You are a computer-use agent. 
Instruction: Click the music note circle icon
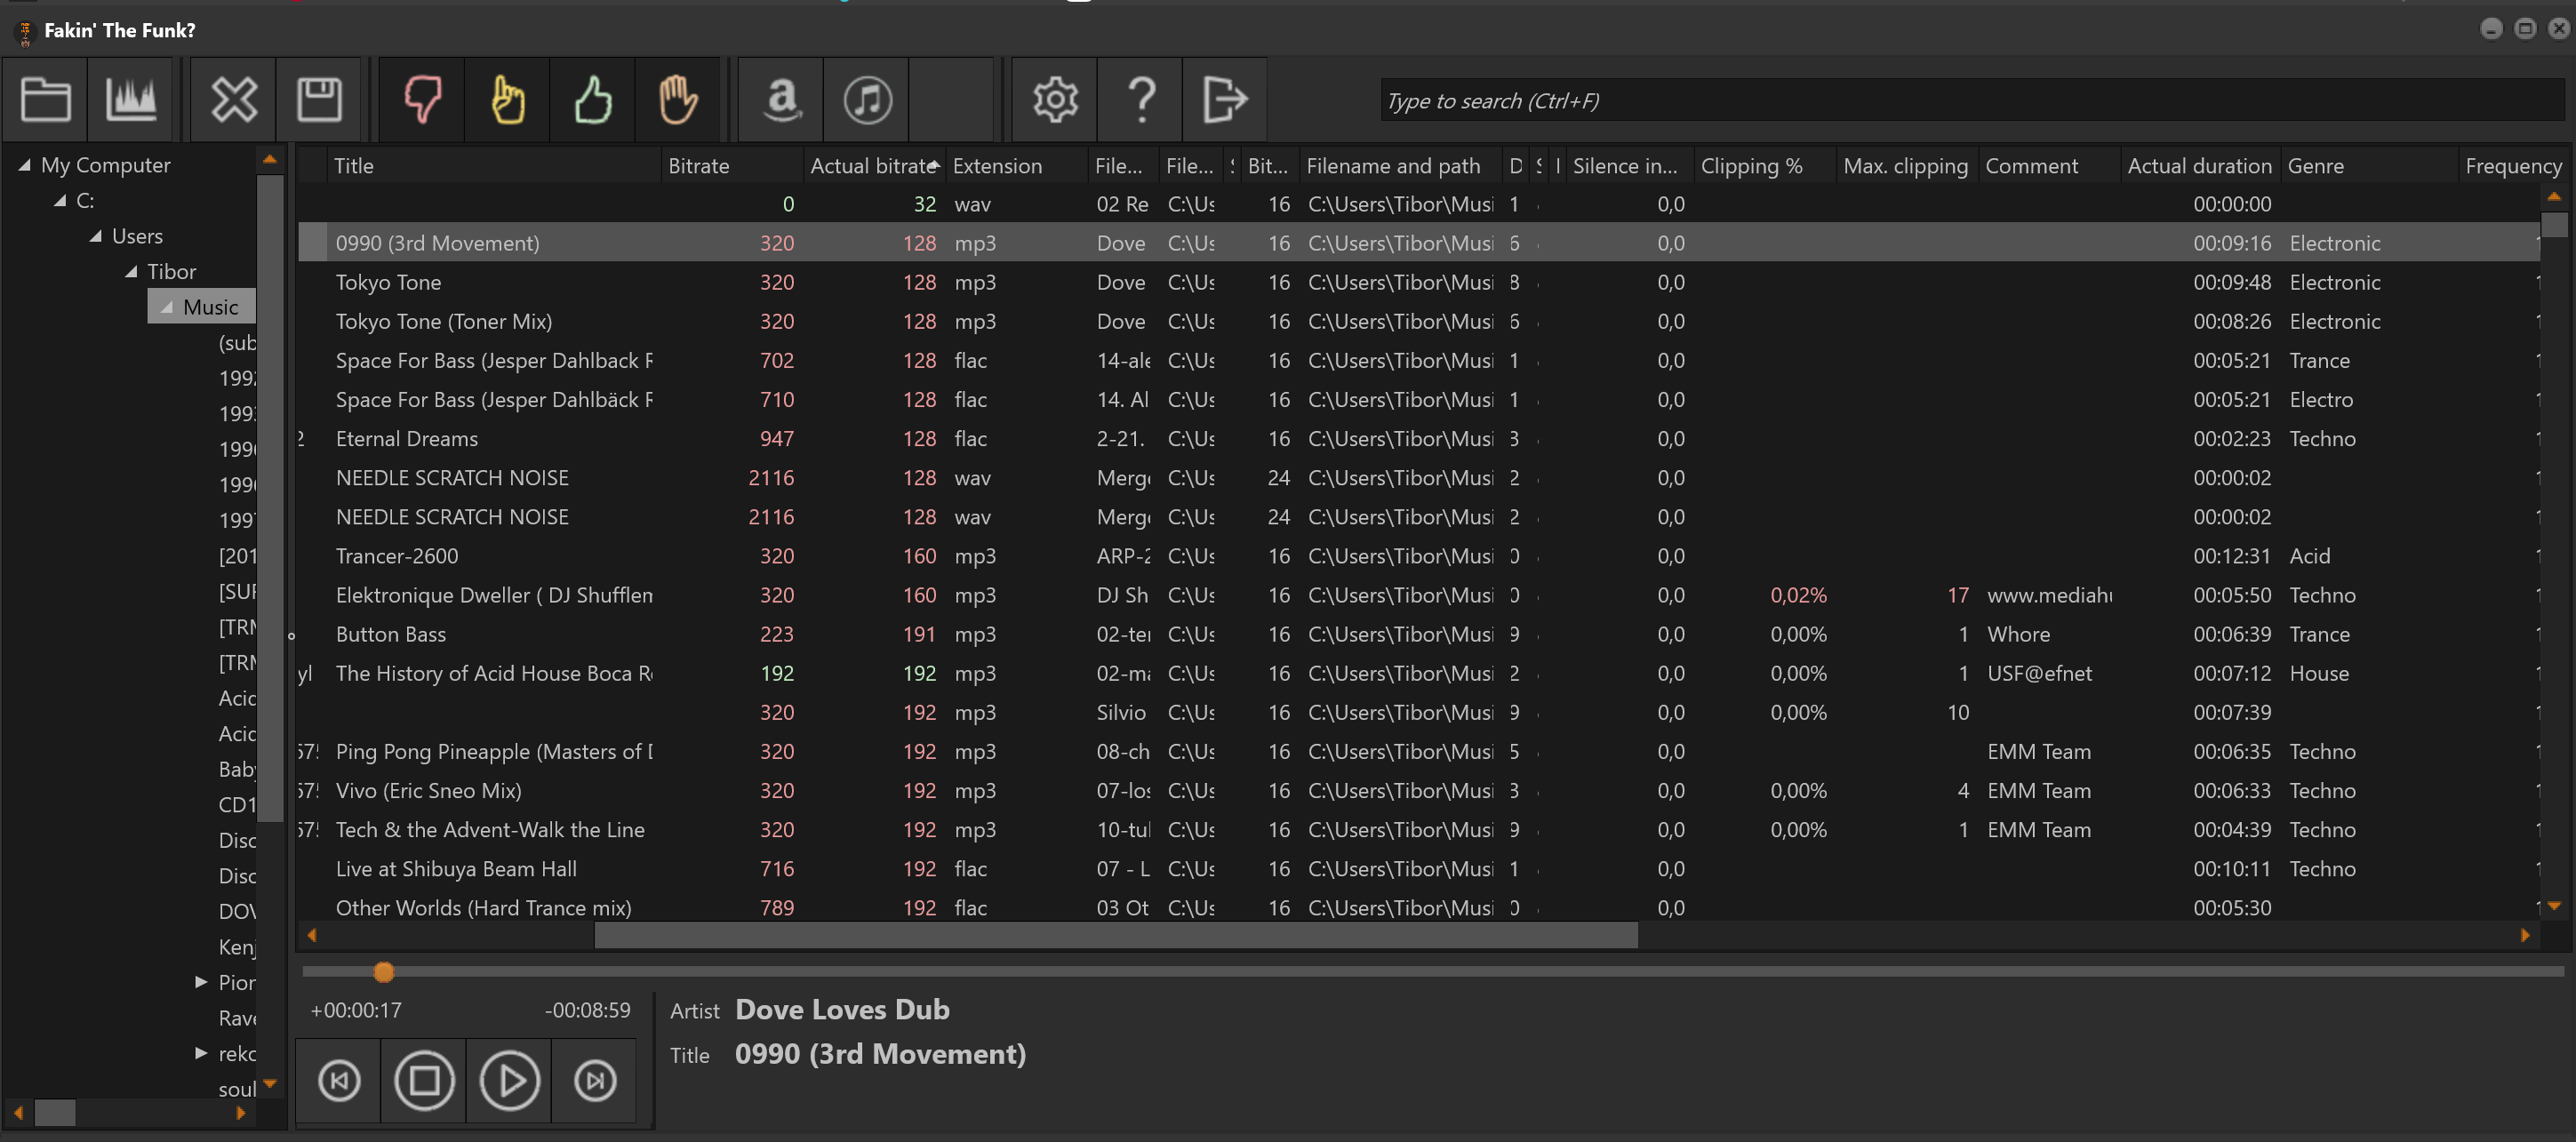(867, 100)
